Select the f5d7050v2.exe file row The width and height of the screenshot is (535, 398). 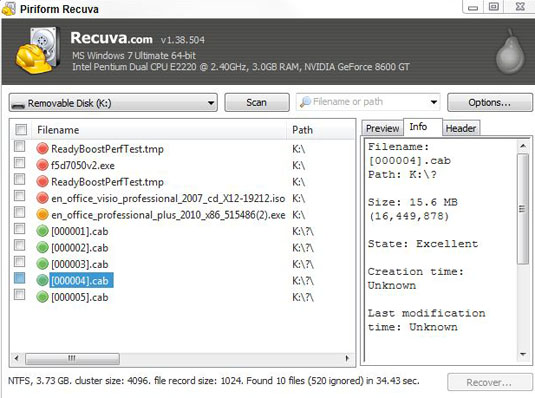(x=83, y=166)
